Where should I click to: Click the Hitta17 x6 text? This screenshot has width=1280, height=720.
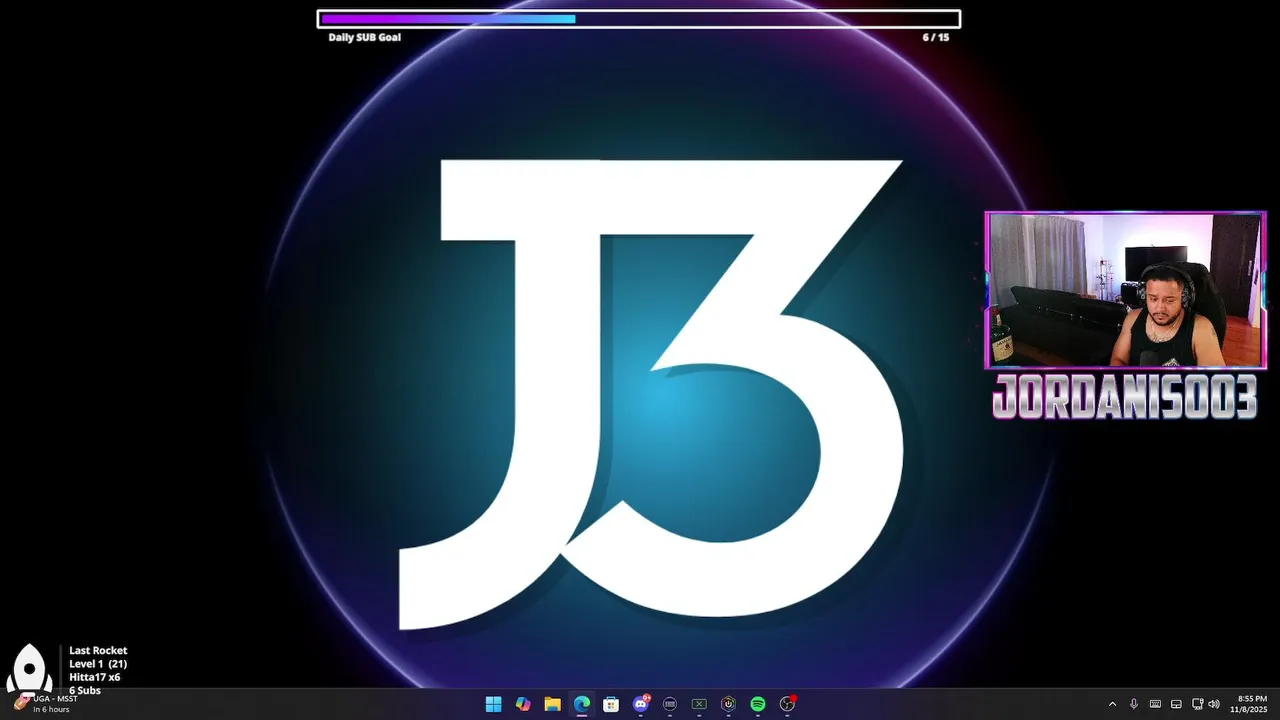point(95,677)
